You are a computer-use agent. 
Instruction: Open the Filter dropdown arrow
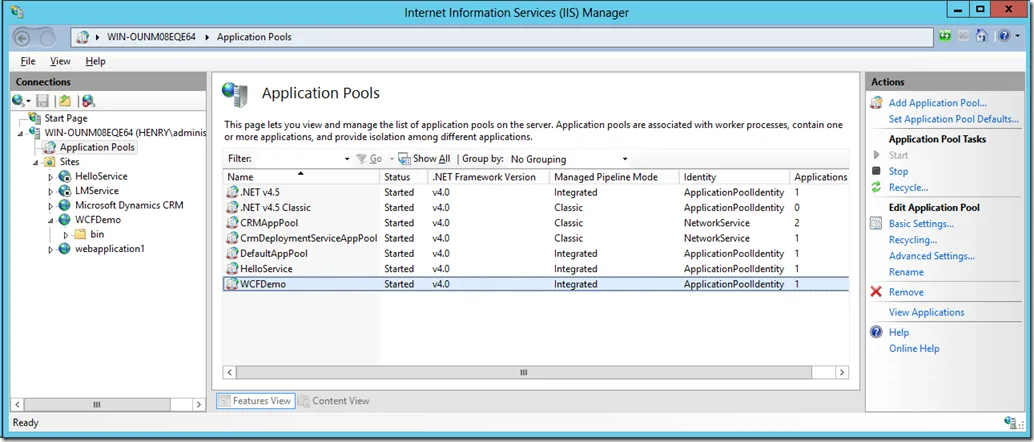pyautogui.click(x=347, y=159)
